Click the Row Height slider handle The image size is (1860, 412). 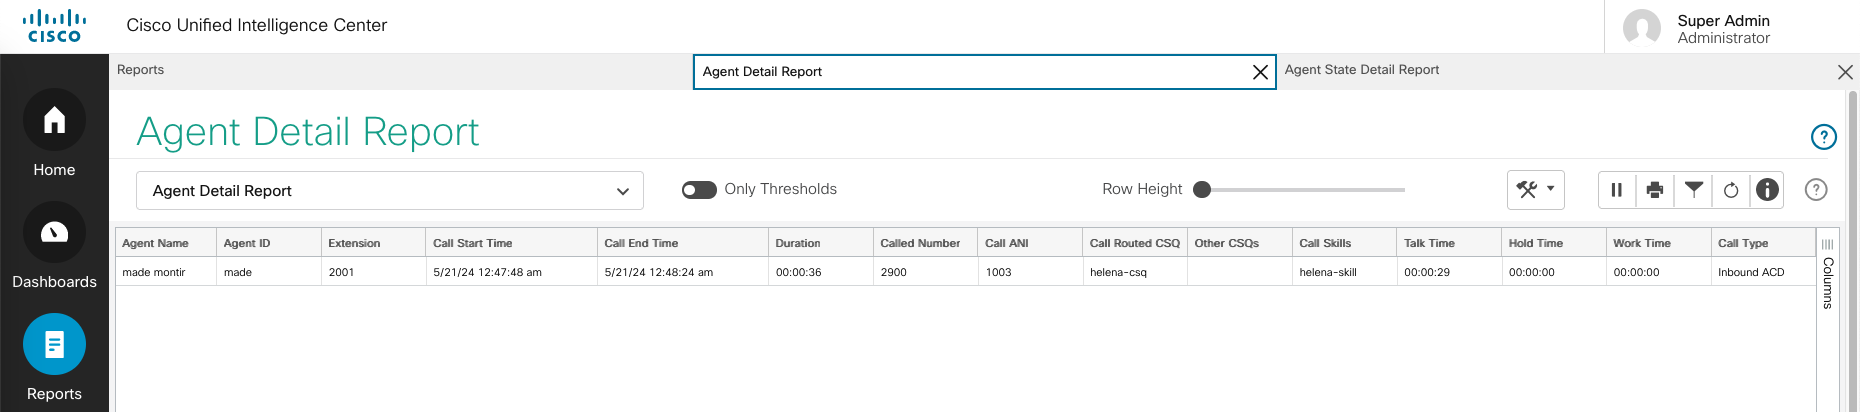pyautogui.click(x=1202, y=190)
